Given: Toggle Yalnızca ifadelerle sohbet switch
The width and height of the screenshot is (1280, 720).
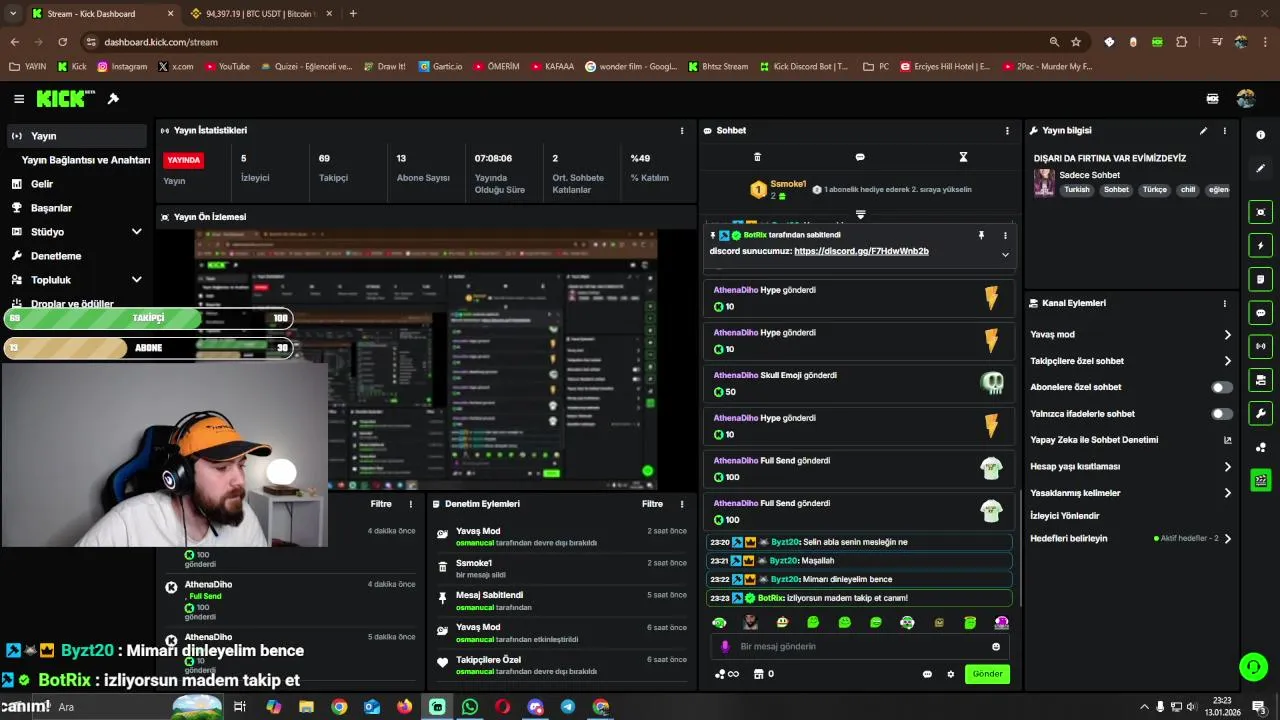Looking at the screenshot, I should pos(1222,414).
